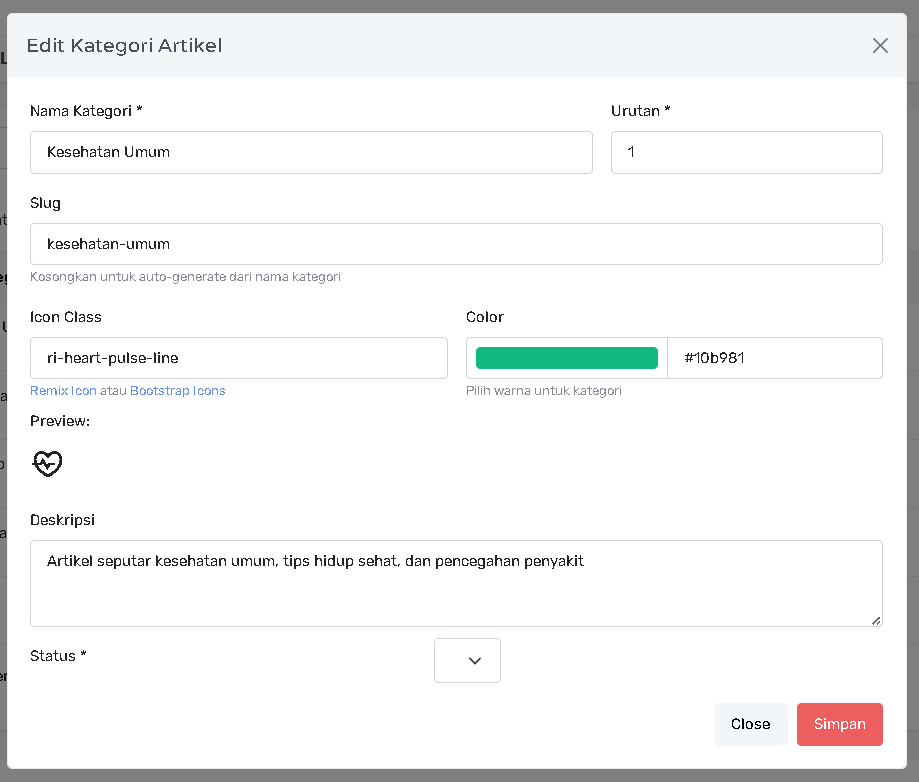Viewport: 919px width, 782px height.
Task: Click the green color swatch
Action: click(566, 358)
